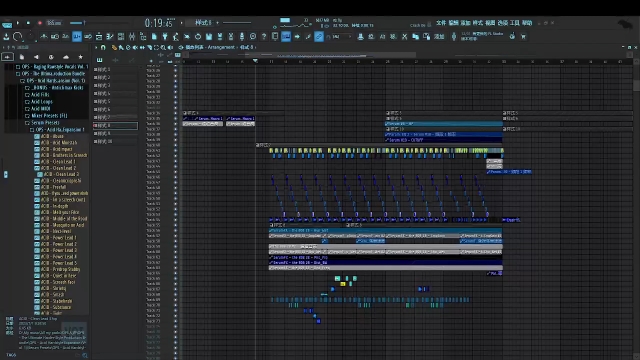
Task: Click the shopping cart store icon
Action: [x=524, y=37]
